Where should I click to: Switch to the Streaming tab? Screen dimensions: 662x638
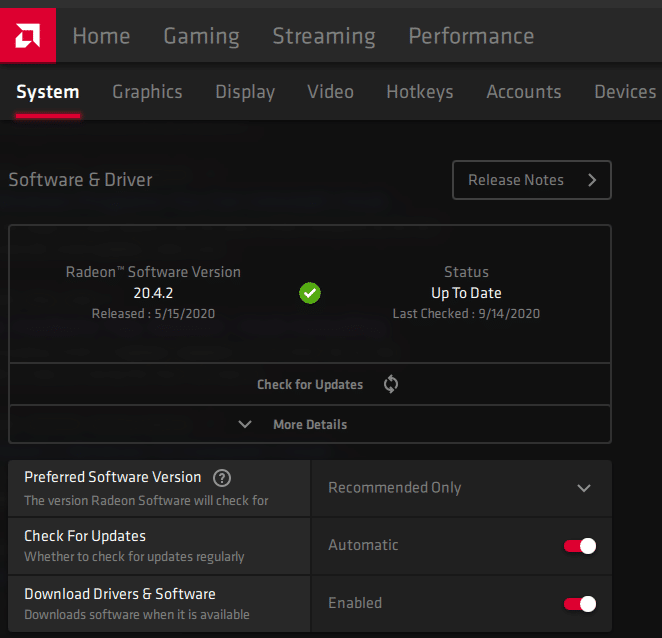pyautogui.click(x=324, y=36)
